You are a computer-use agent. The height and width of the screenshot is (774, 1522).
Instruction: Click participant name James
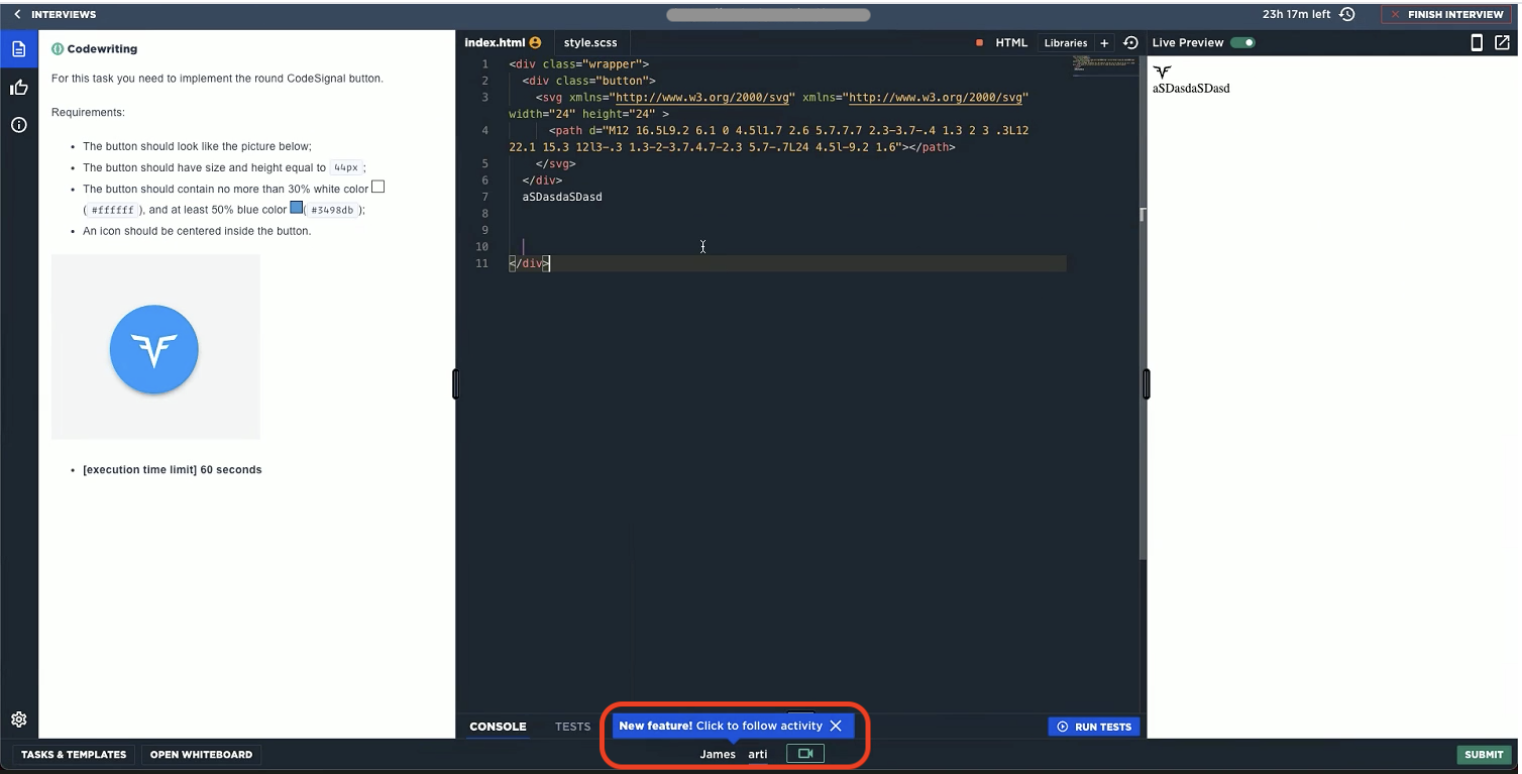(x=717, y=754)
